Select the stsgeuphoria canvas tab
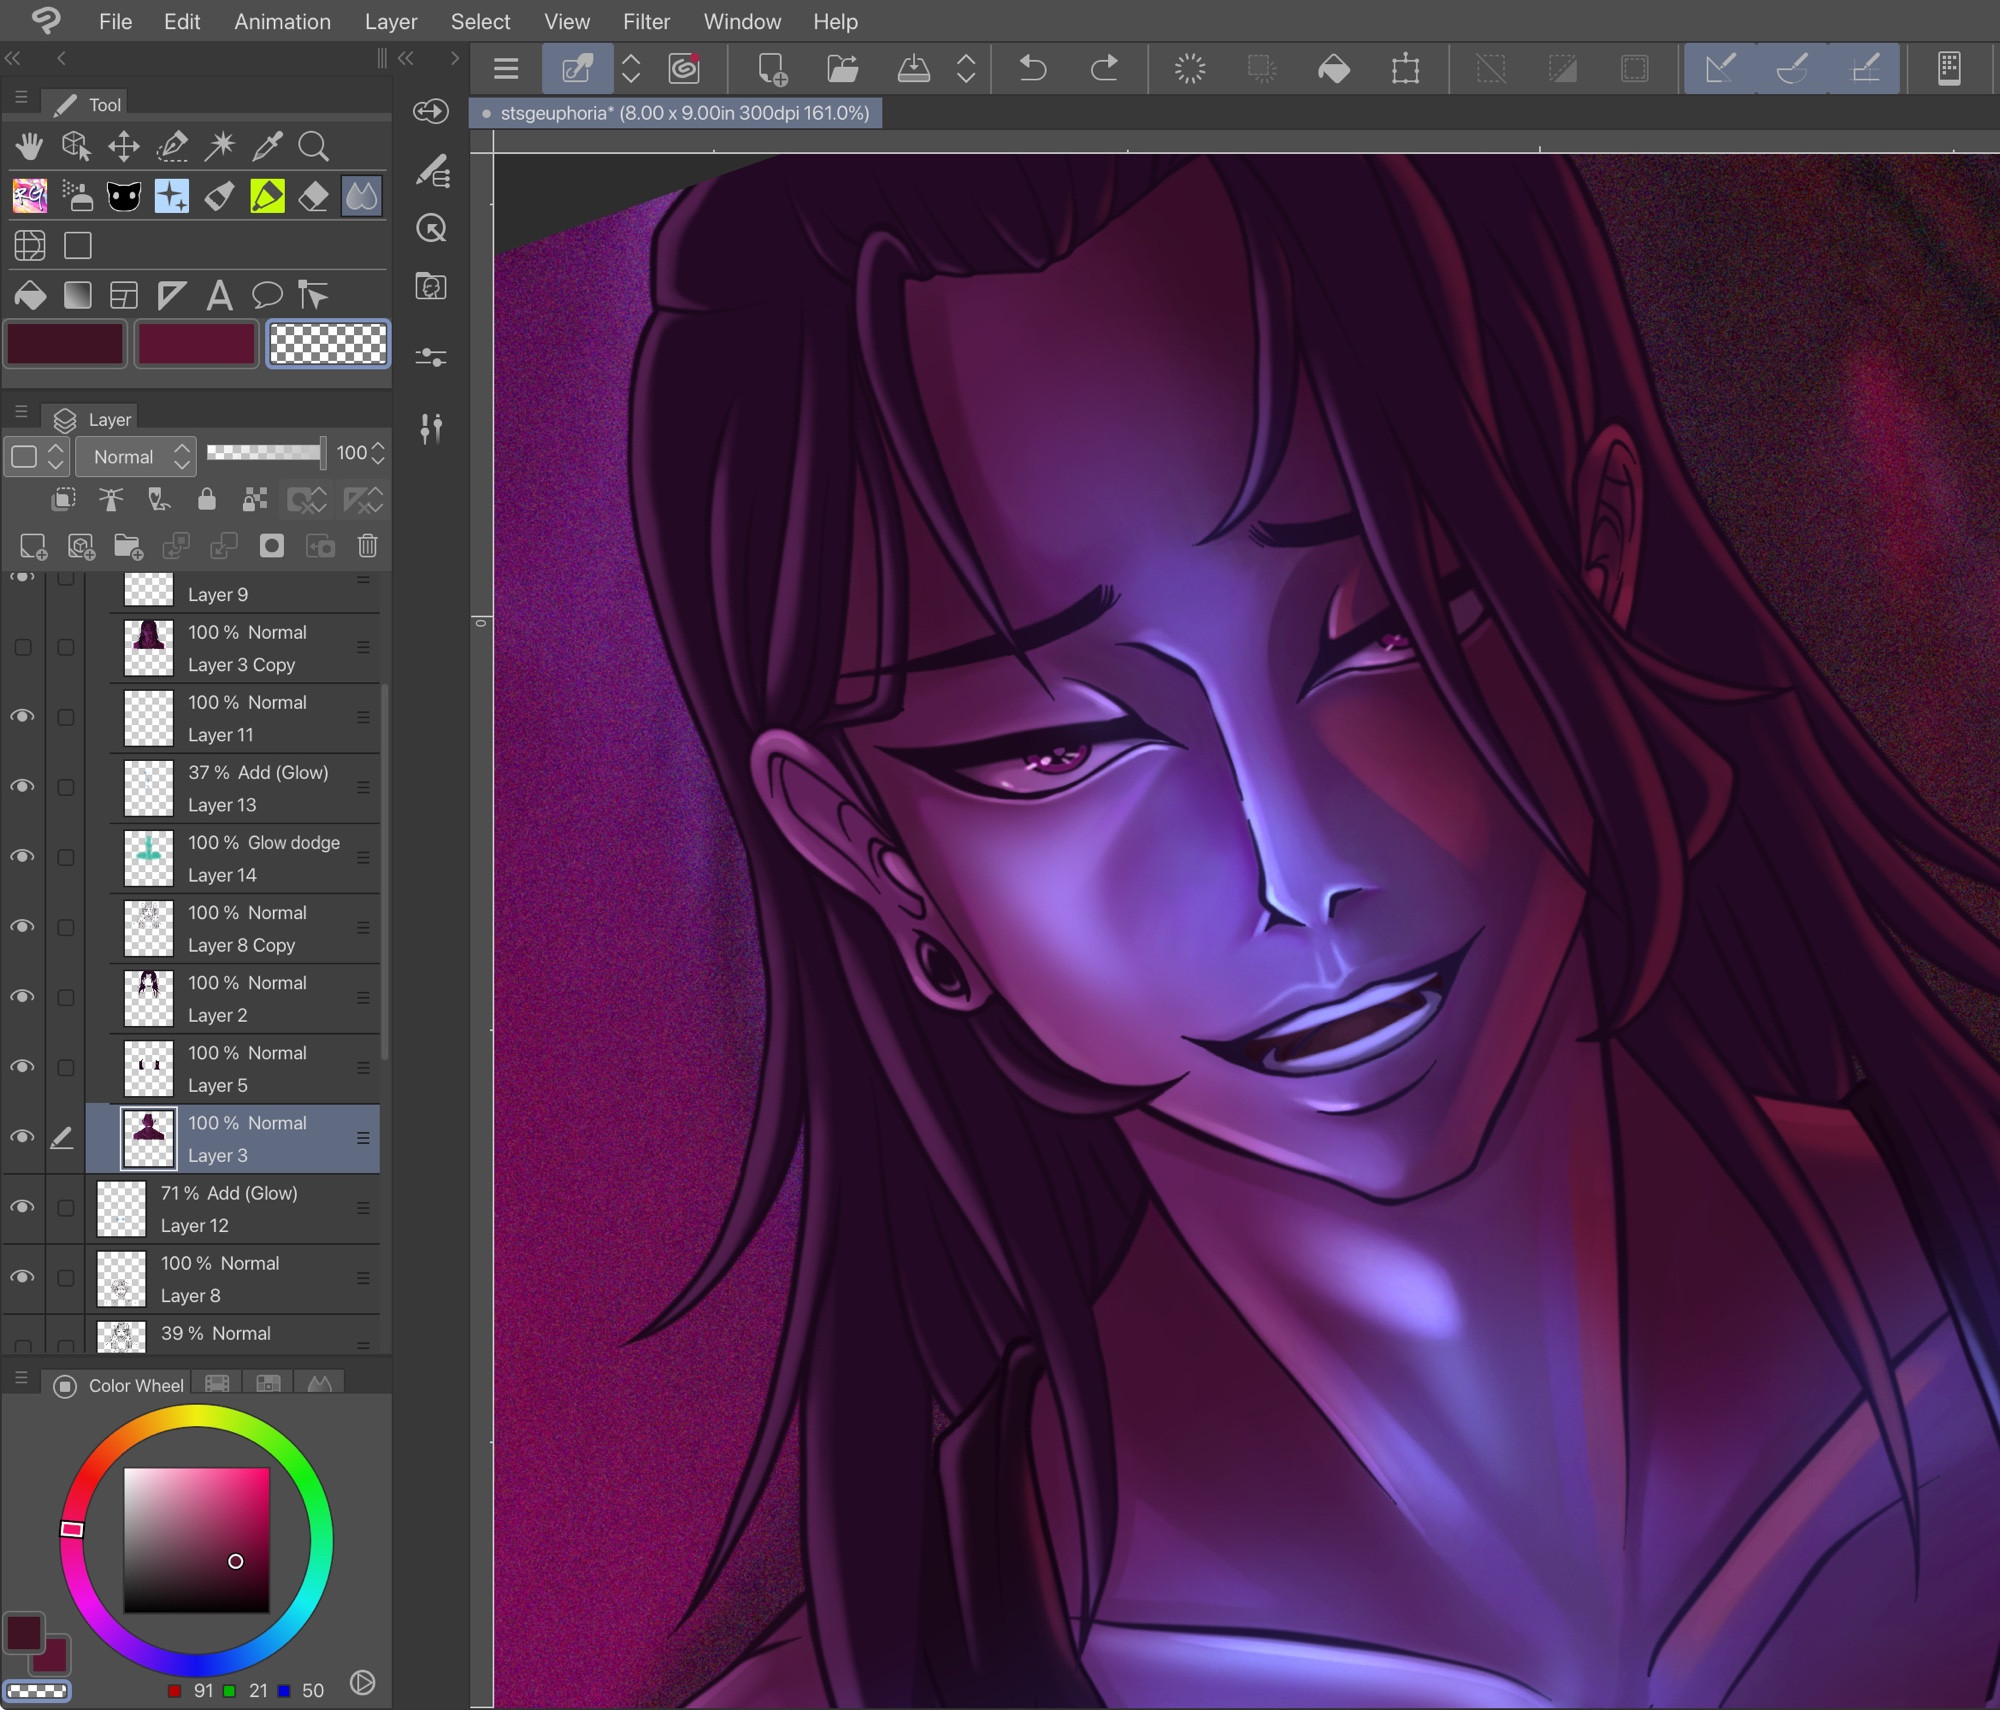The height and width of the screenshot is (1710, 2000). (676, 113)
